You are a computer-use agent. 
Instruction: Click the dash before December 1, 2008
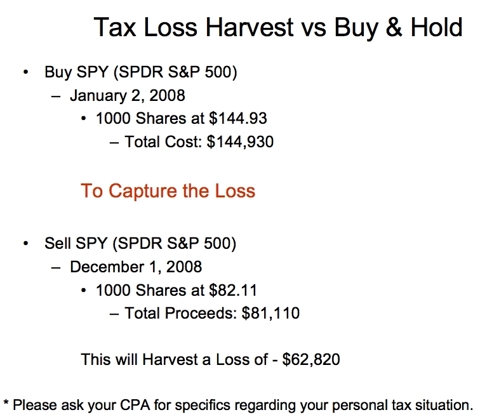[x=56, y=268]
